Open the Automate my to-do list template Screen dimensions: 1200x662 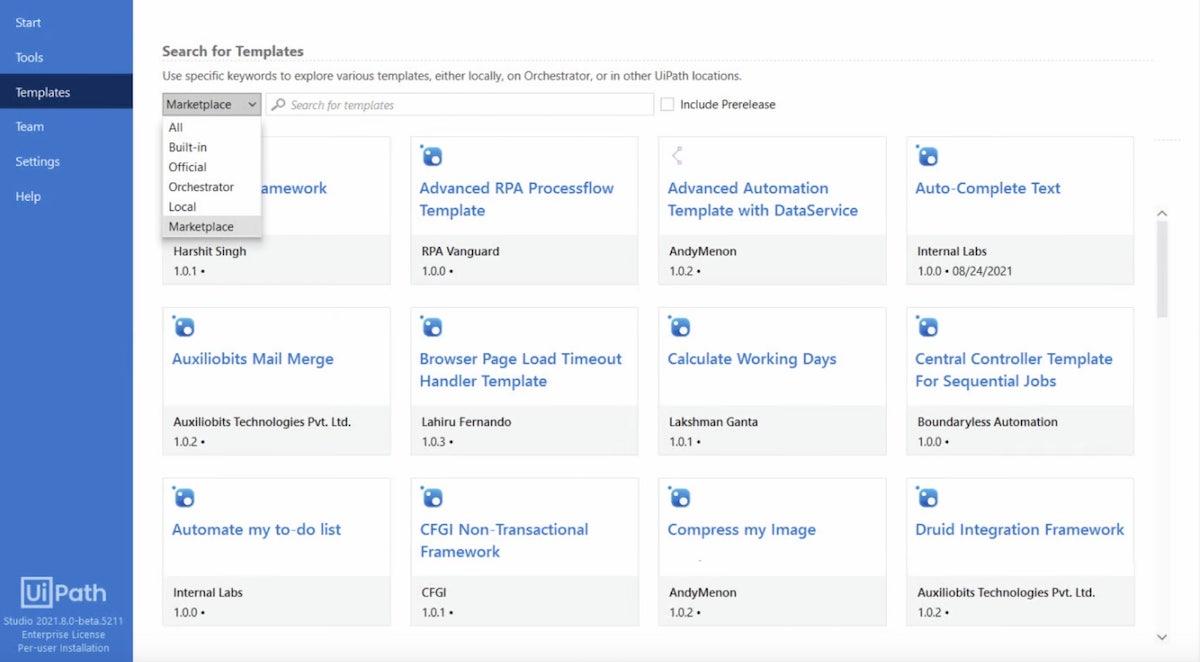[x=256, y=530]
